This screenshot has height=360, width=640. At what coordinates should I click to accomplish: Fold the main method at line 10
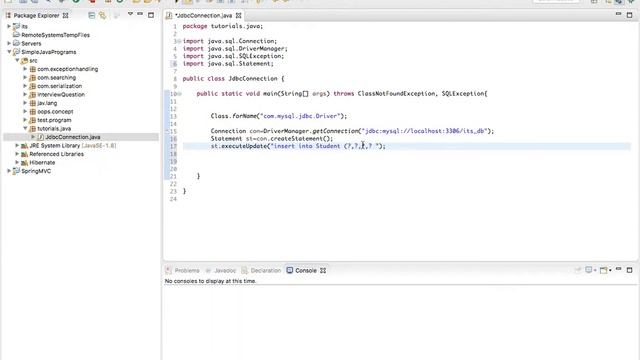(x=179, y=94)
